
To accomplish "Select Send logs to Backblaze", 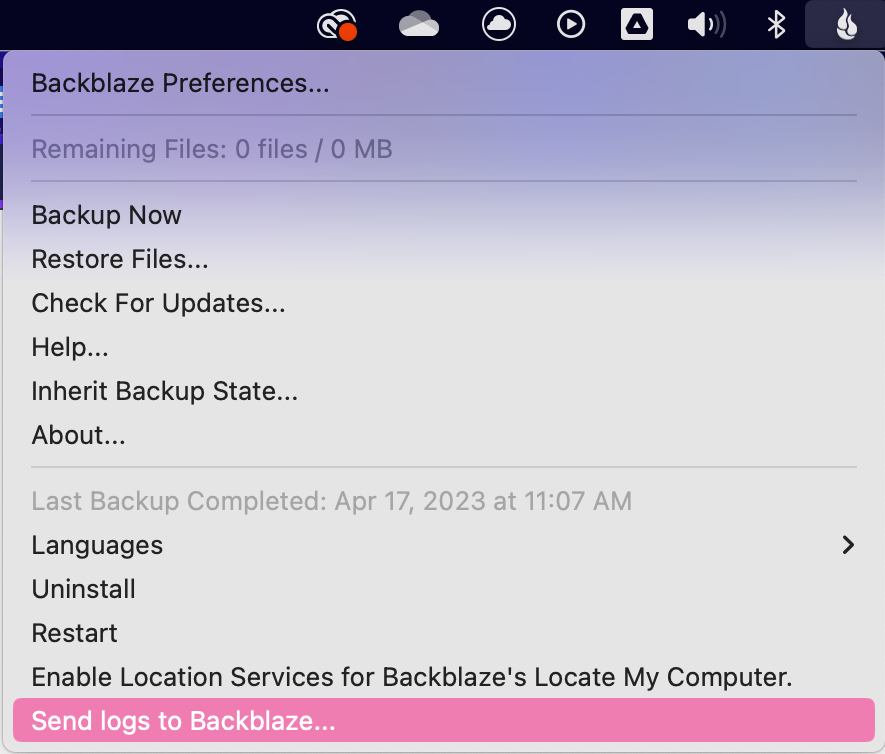I will pos(444,721).
